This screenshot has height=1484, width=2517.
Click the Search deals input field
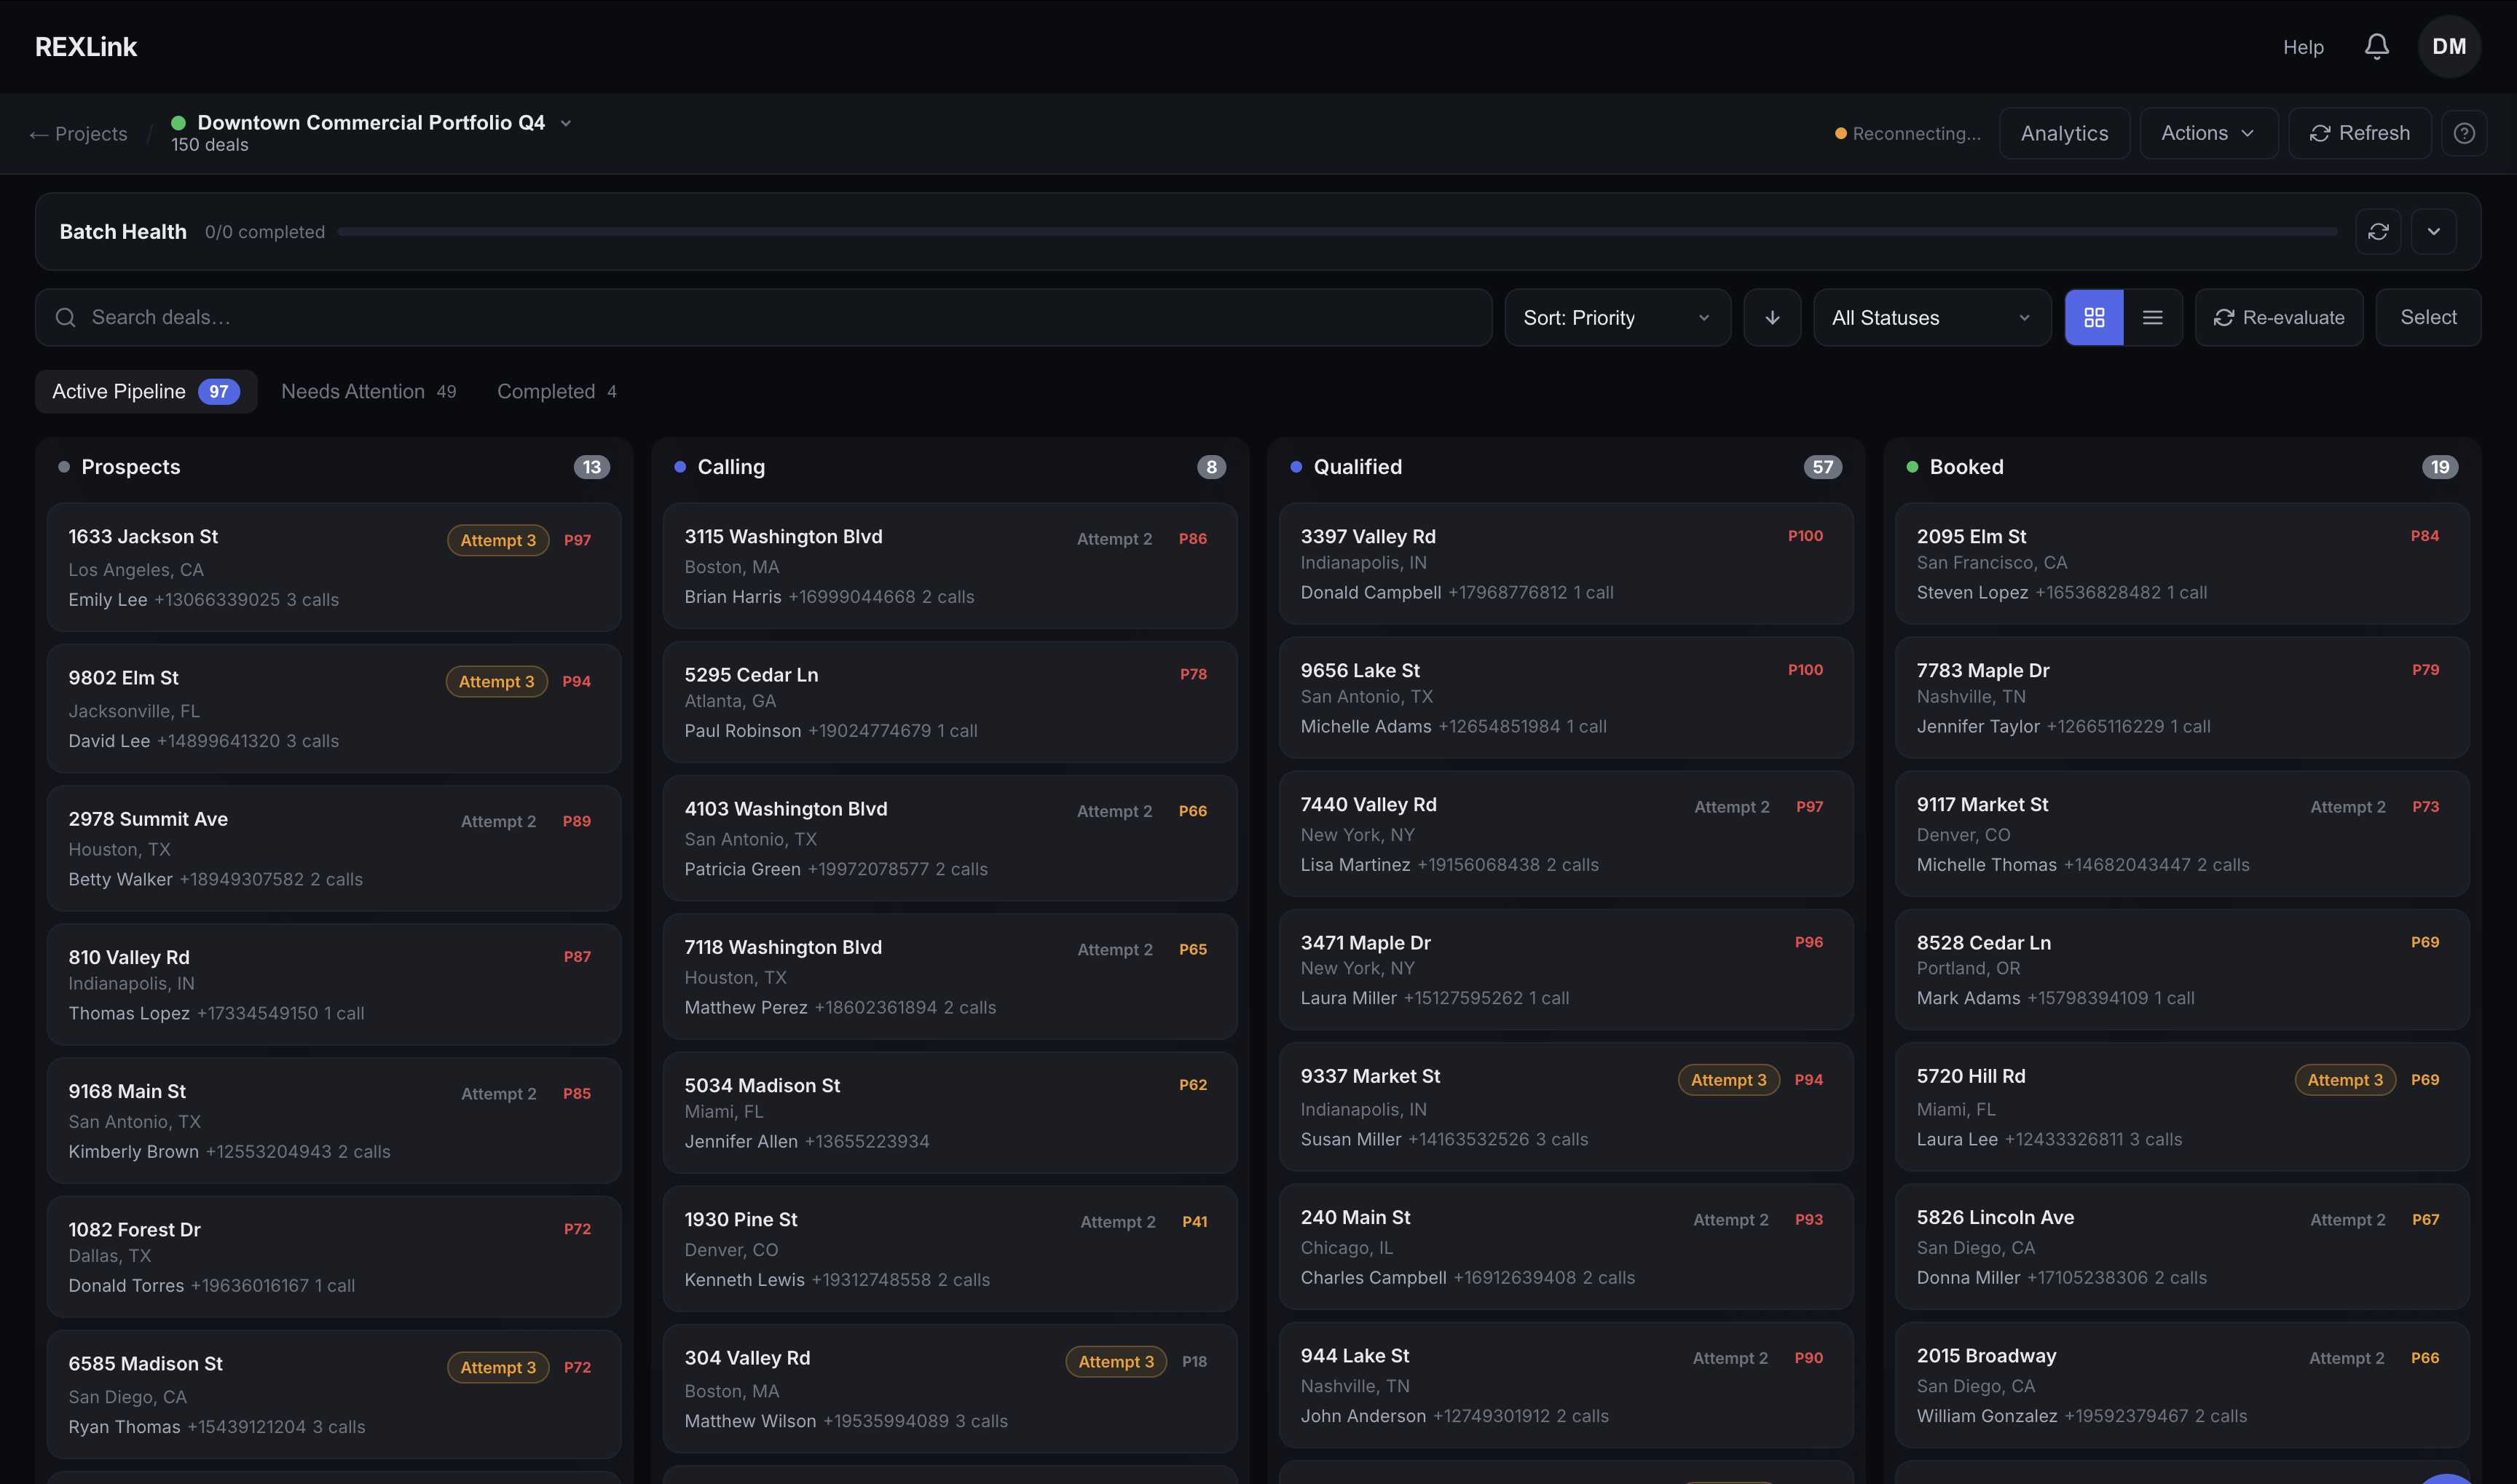click(700, 317)
